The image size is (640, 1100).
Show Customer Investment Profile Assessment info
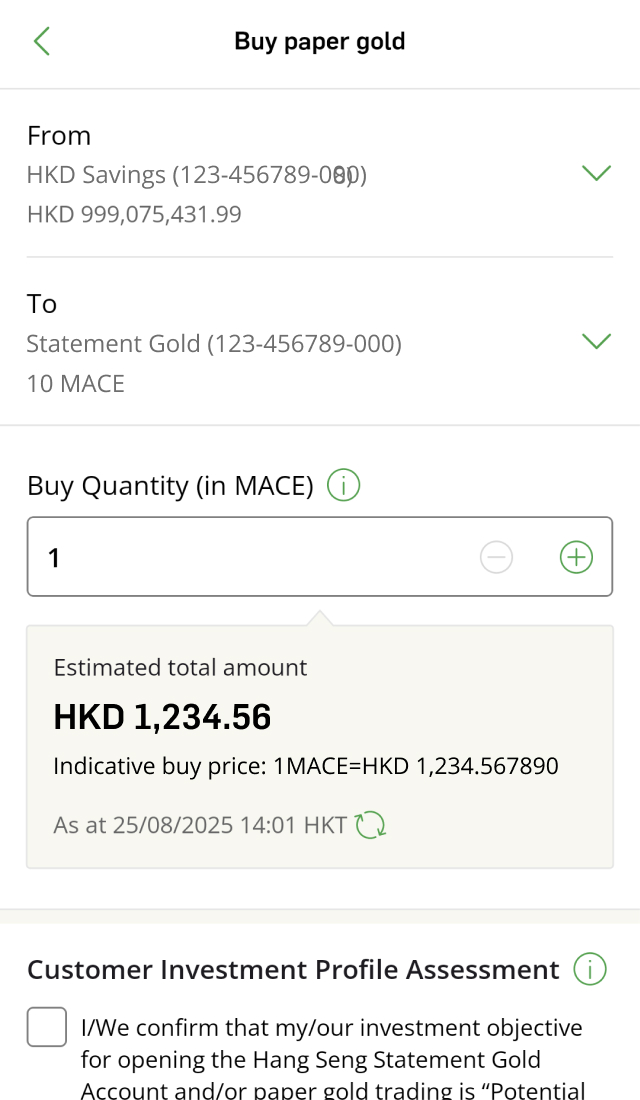(590, 970)
